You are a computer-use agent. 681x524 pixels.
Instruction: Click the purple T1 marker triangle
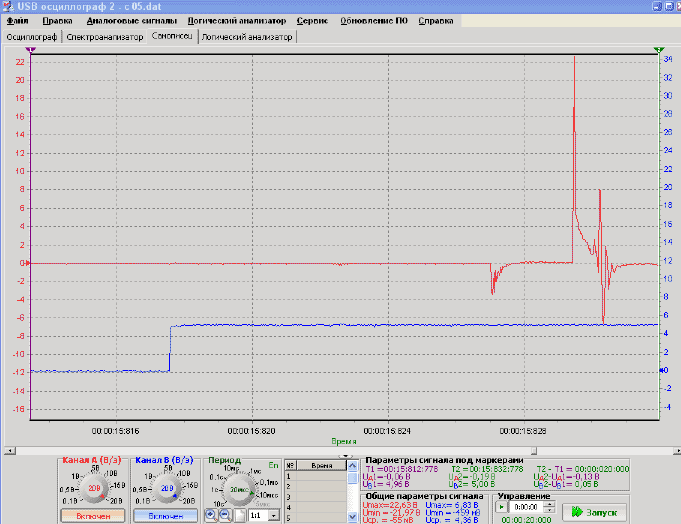pyautogui.click(x=30, y=50)
